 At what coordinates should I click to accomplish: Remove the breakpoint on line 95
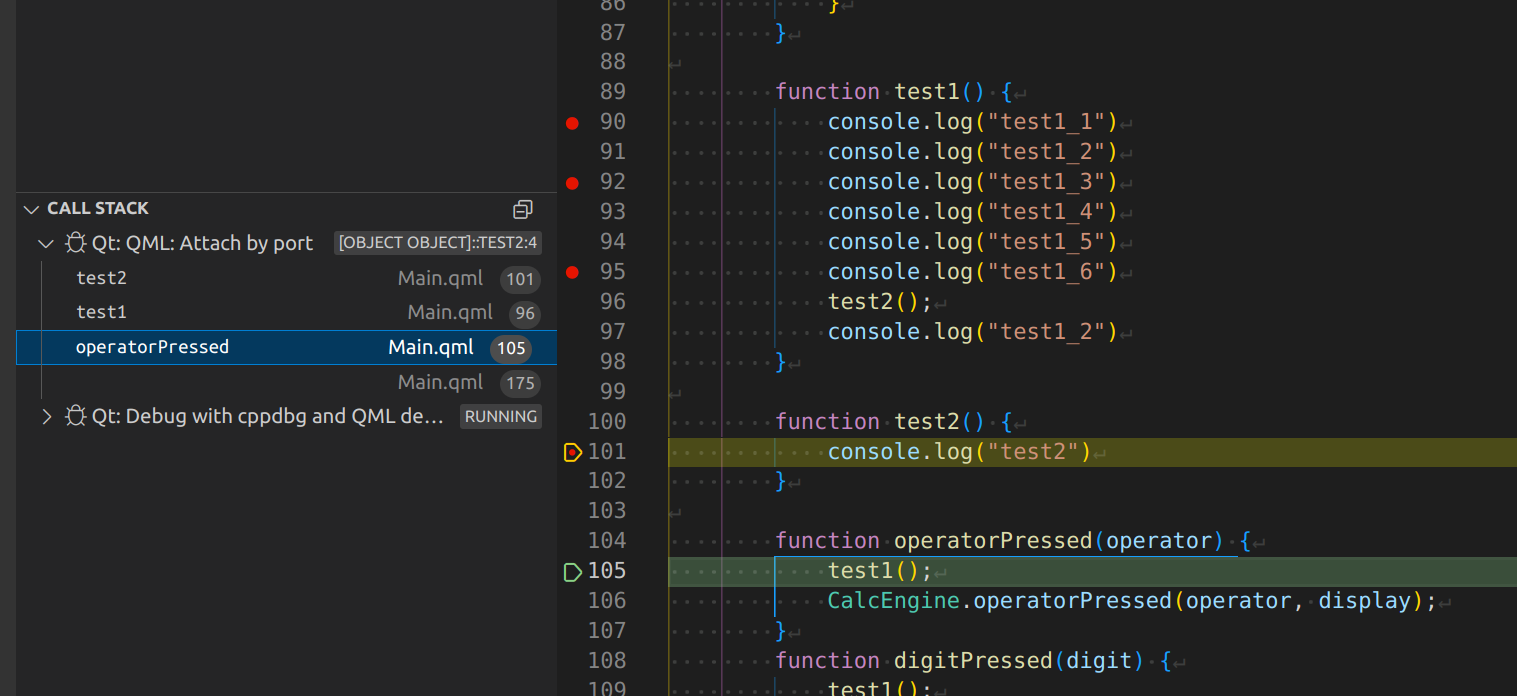(x=572, y=271)
